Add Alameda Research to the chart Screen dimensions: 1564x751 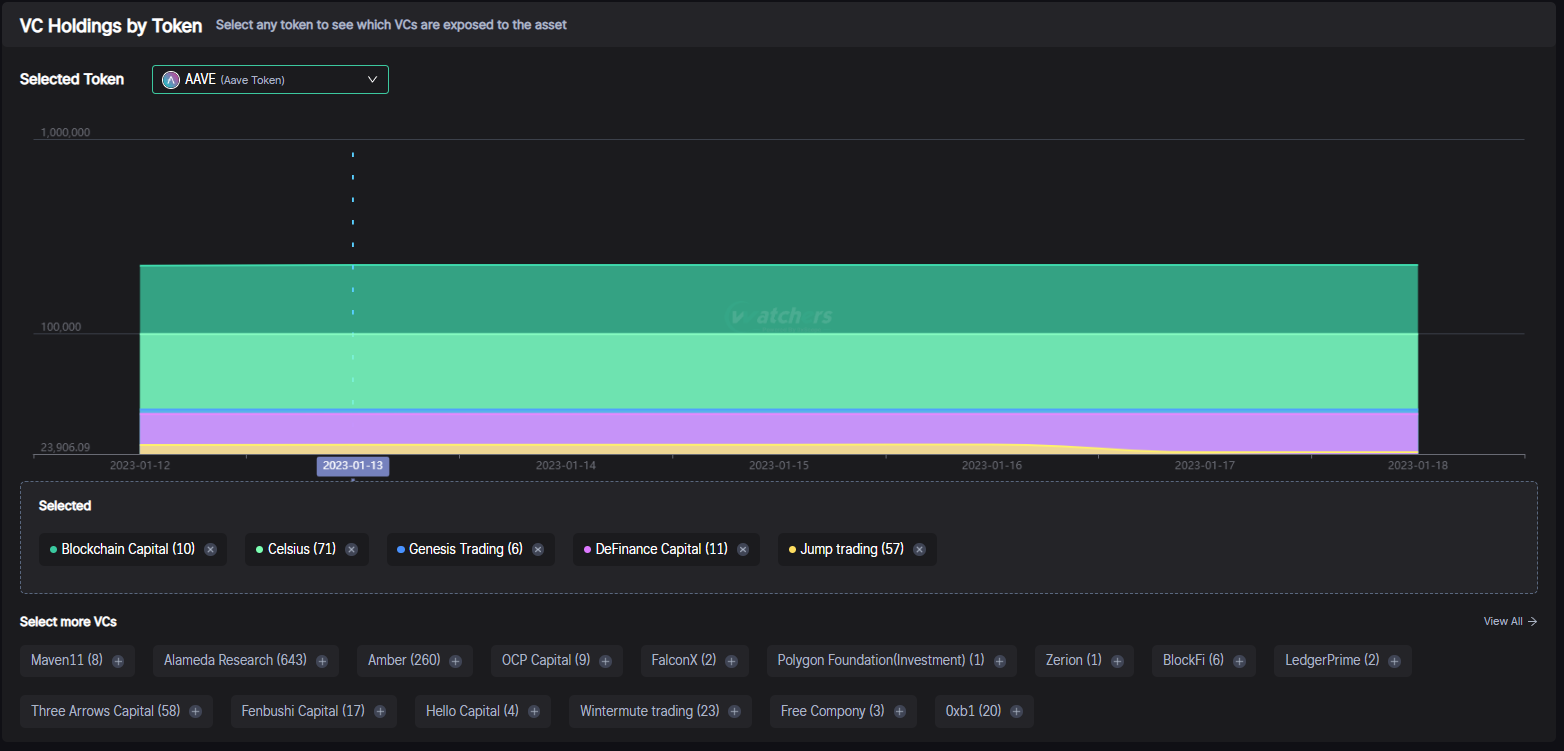(322, 661)
